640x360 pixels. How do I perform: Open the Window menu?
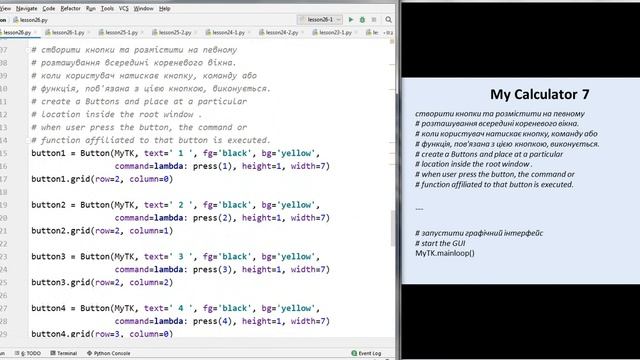click(x=144, y=8)
